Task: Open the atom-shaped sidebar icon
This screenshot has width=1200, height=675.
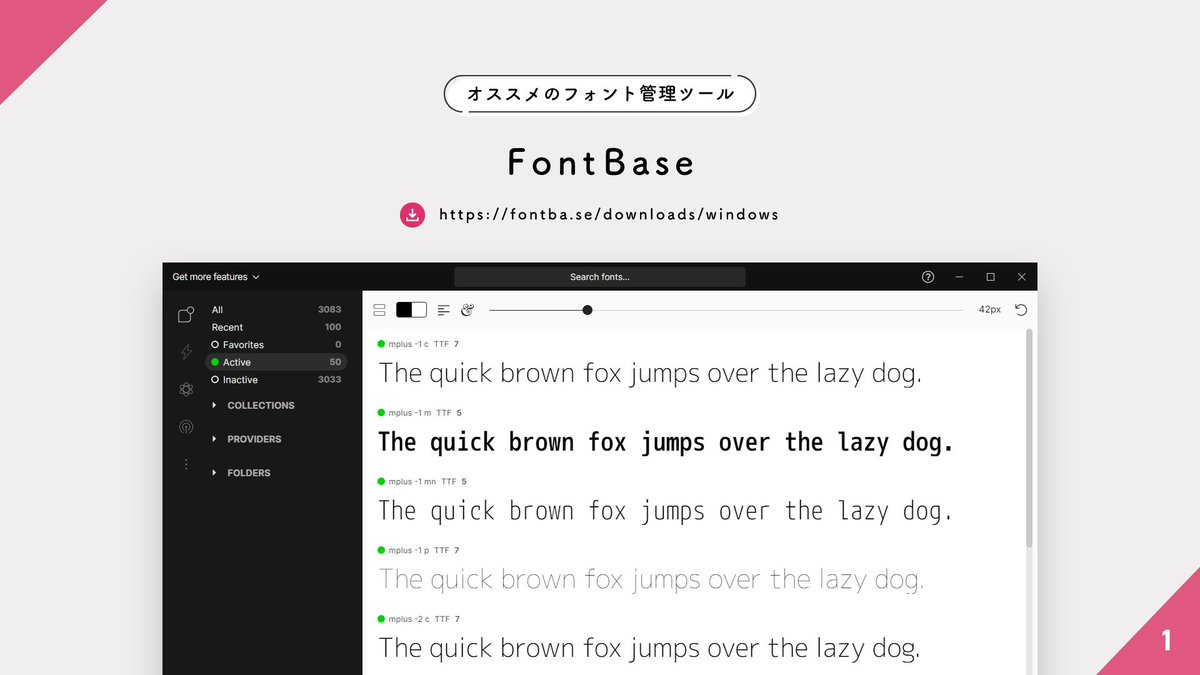Action: (185, 390)
